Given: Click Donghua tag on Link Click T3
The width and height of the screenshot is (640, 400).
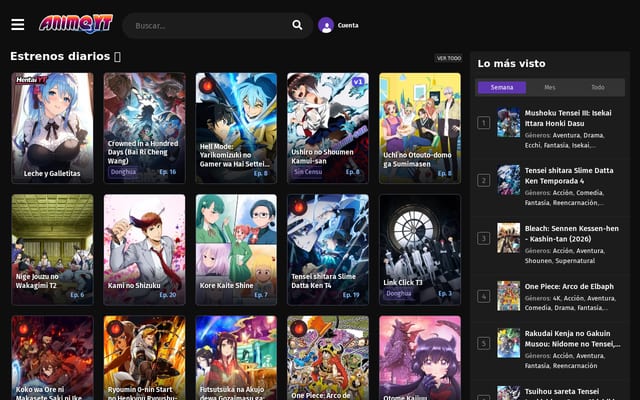Looking at the screenshot, I should click(398, 293).
